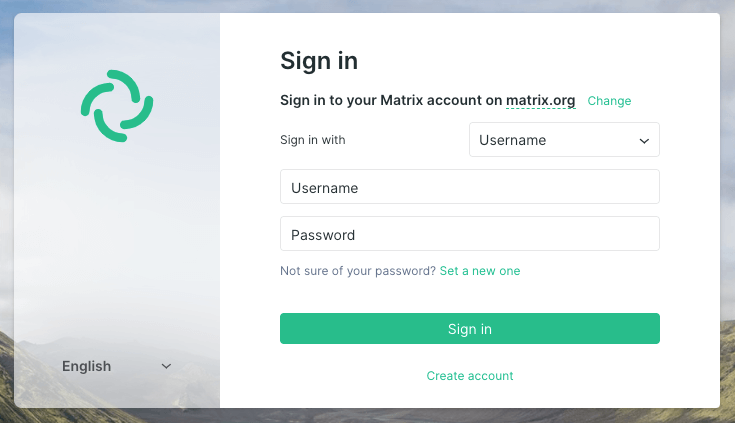Click the green Element logo
735x423 pixels.
[x=117, y=106]
